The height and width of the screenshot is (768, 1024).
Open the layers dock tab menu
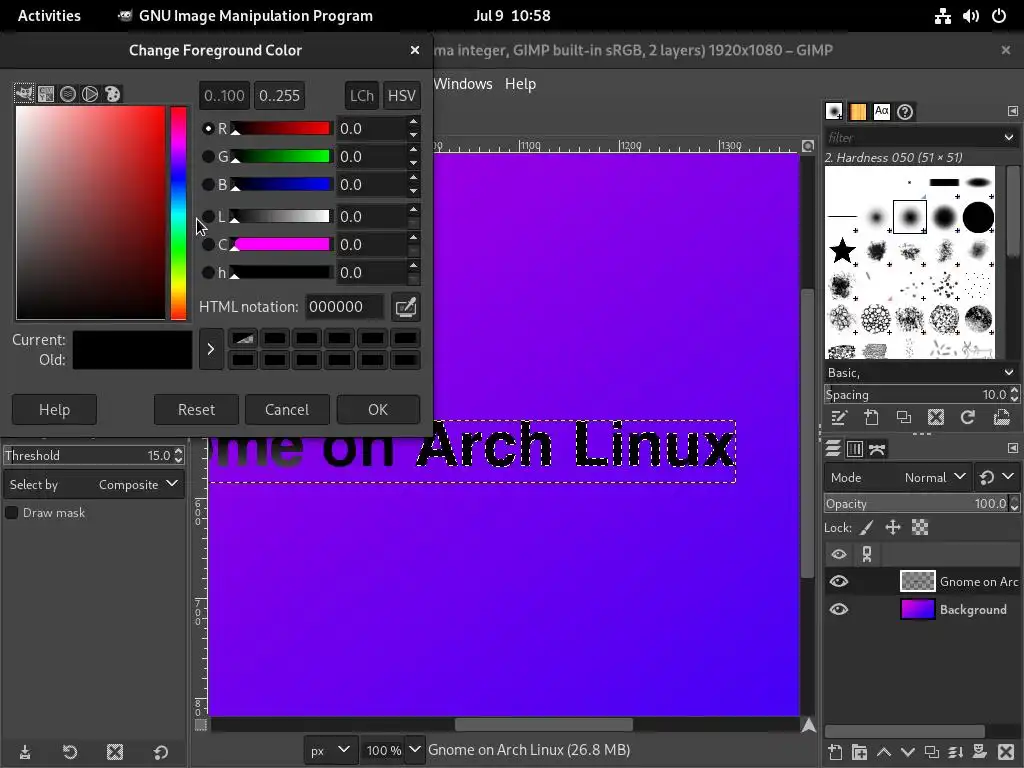[1012, 448]
